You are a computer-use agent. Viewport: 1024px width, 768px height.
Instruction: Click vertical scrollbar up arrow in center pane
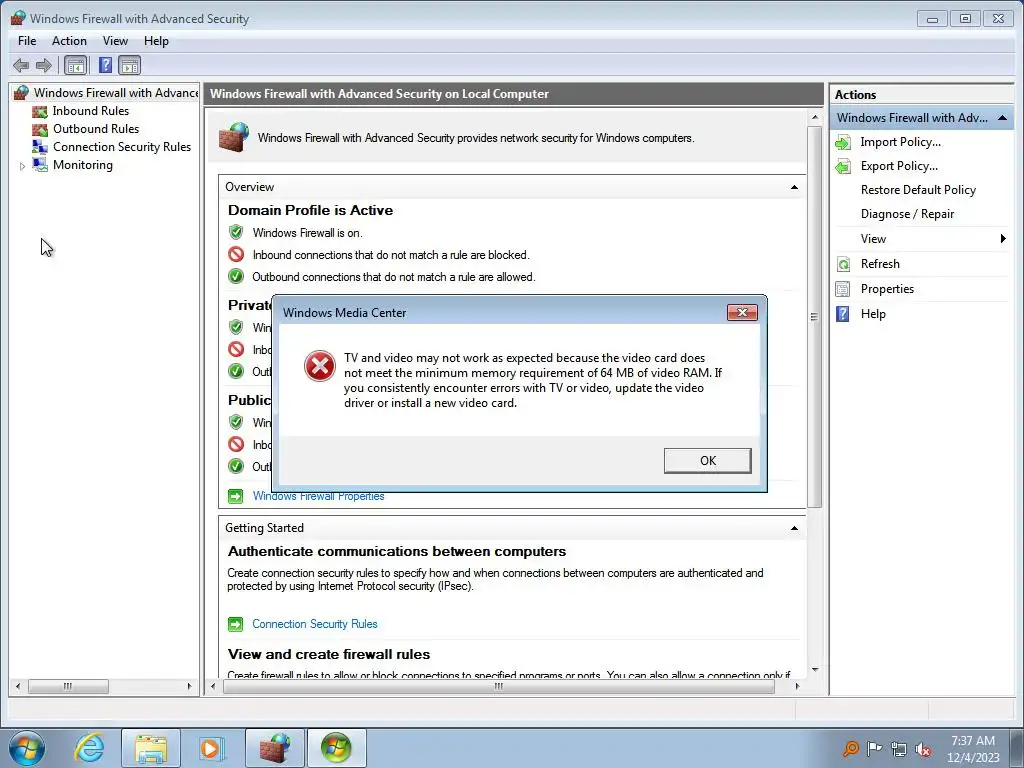(x=814, y=118)
